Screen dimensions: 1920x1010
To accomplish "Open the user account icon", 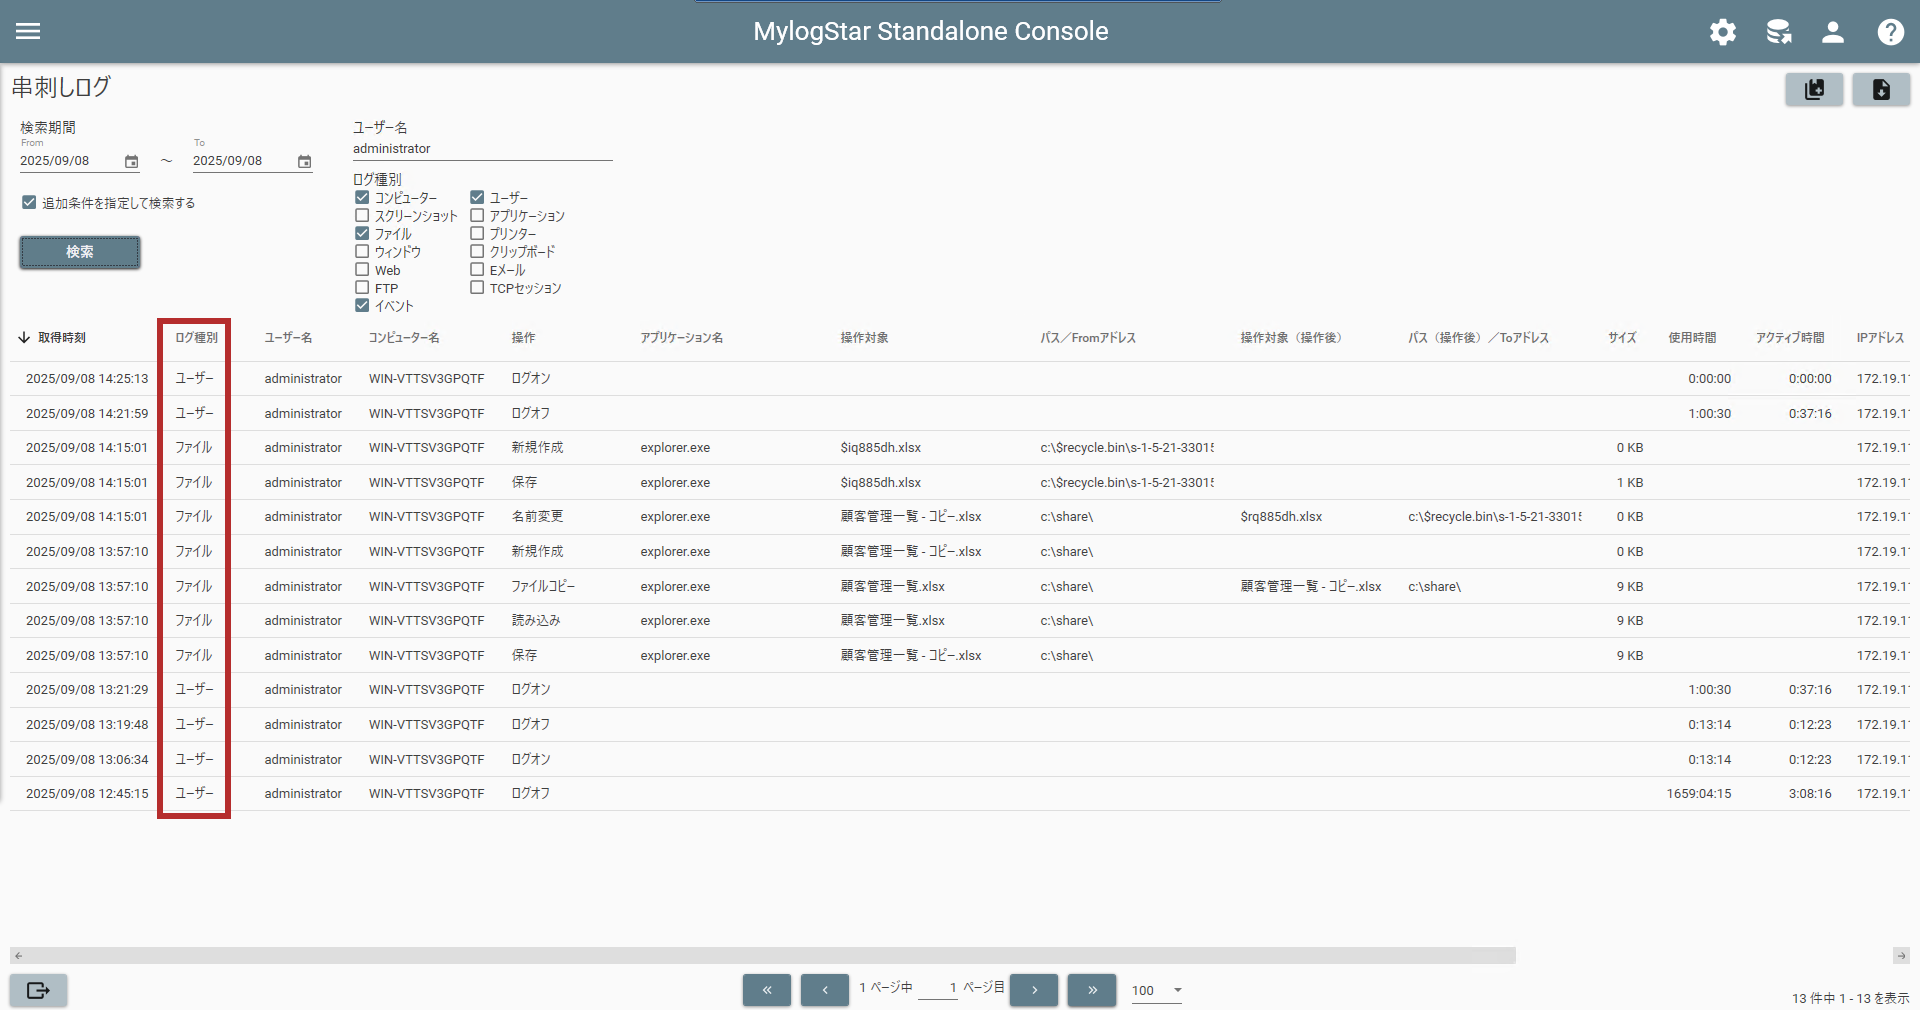I will tap(1832, 32).
